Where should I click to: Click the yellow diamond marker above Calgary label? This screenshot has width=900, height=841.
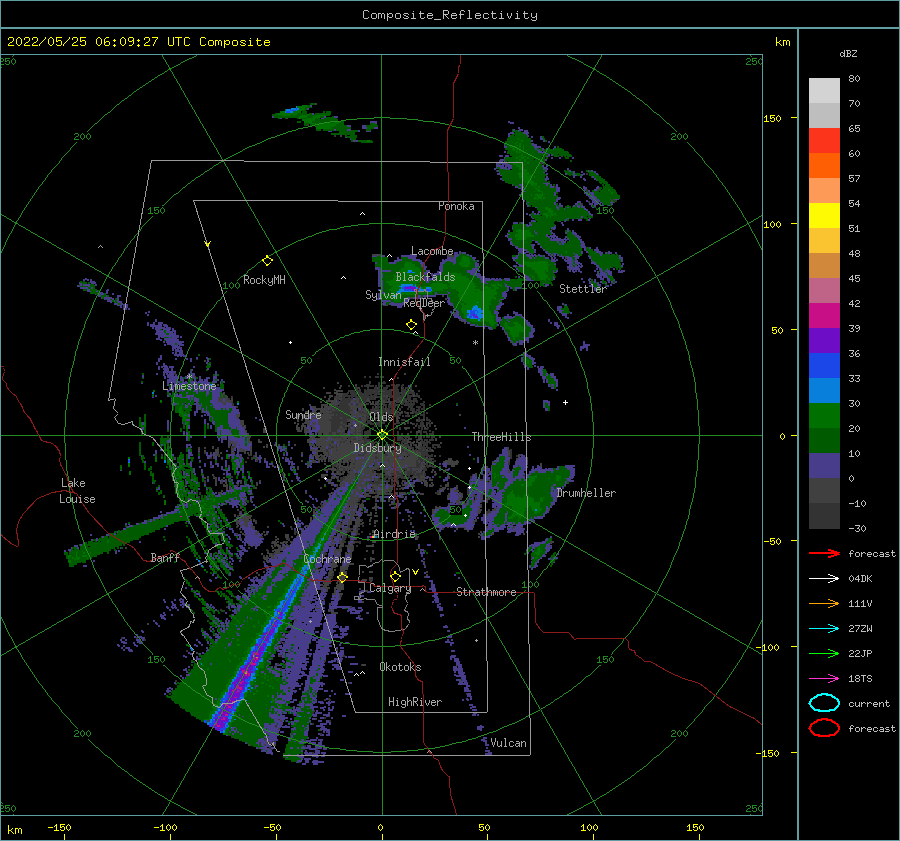click(x=395, y=576)
